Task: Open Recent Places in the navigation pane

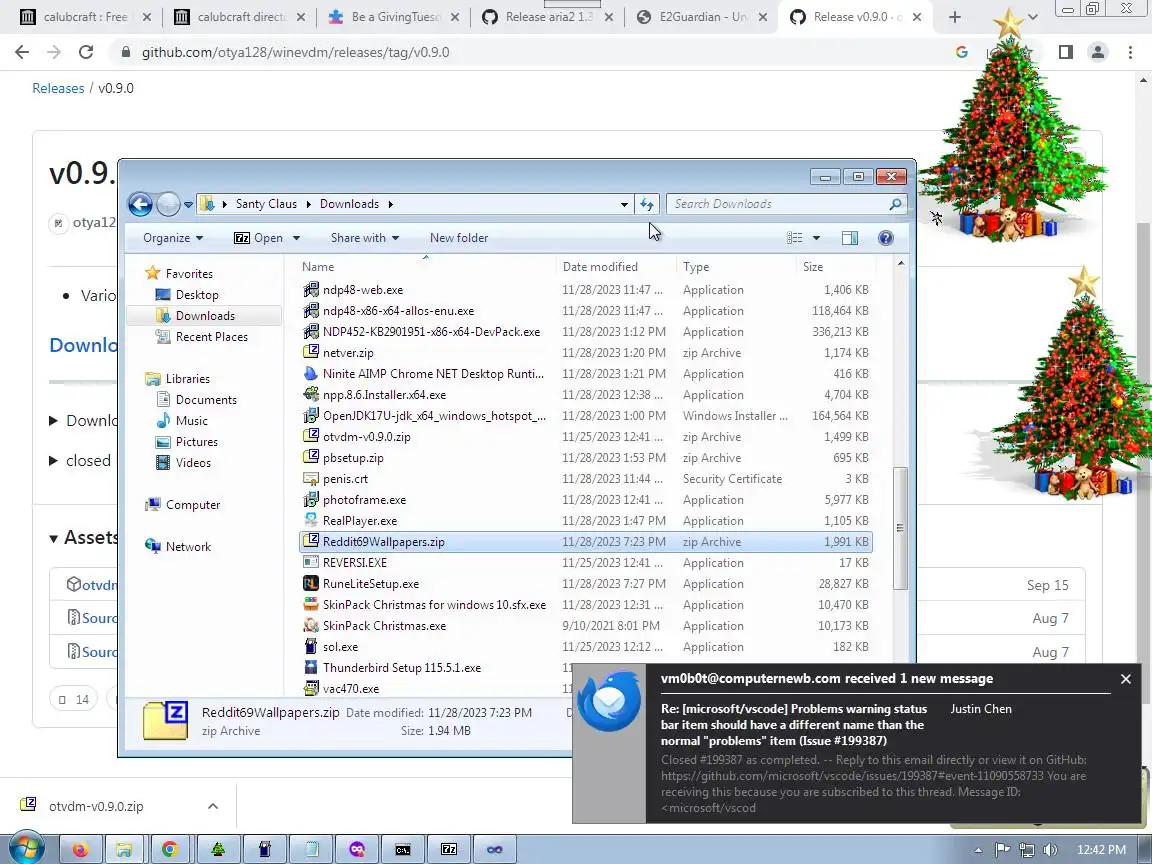Action: (x=212, y=336)
